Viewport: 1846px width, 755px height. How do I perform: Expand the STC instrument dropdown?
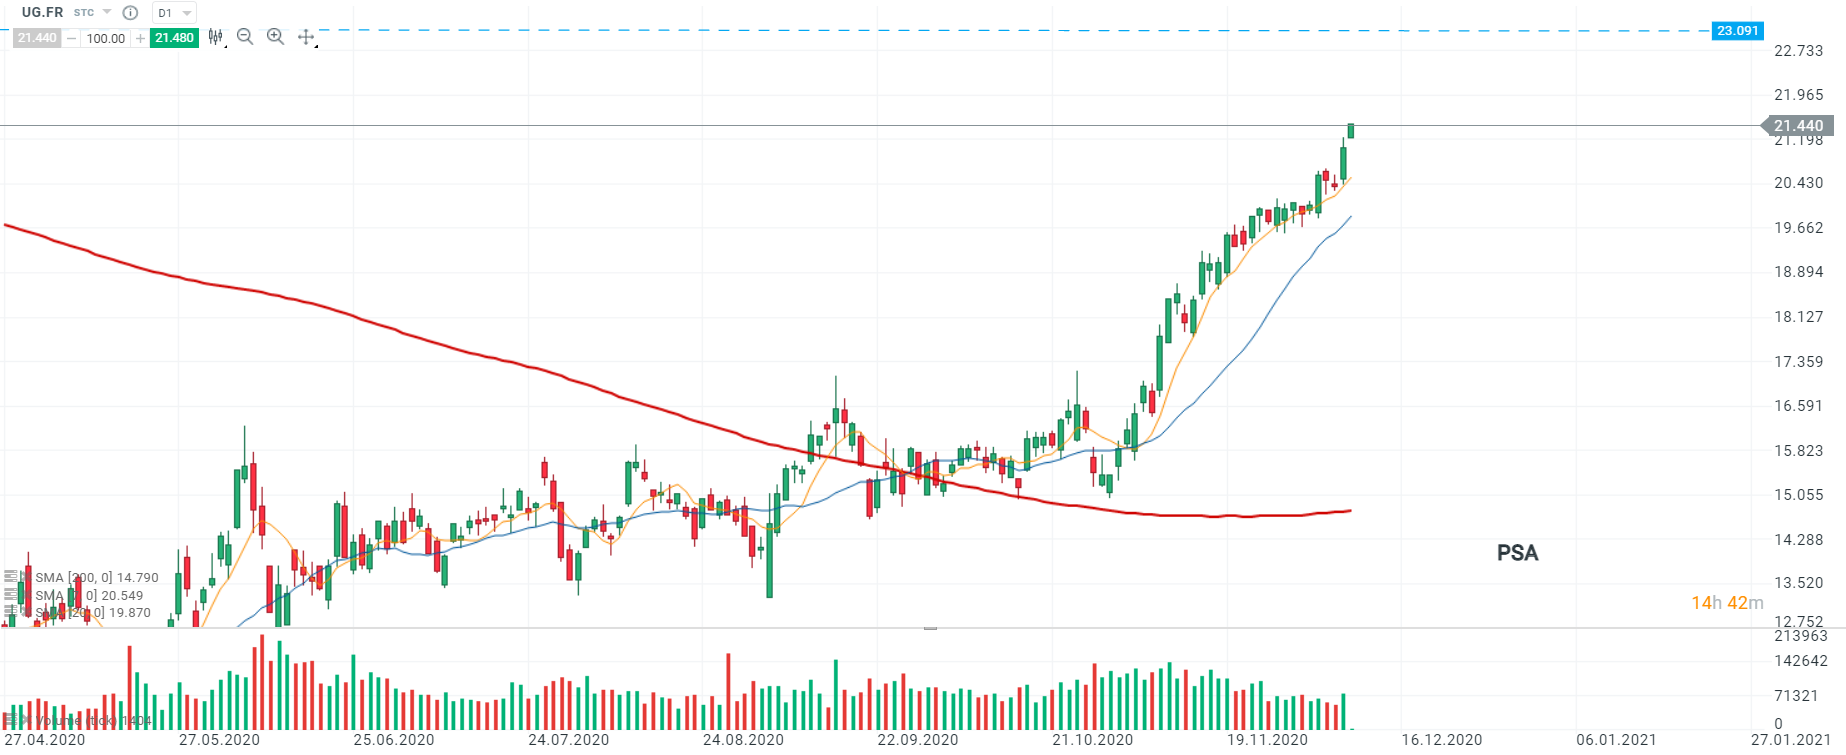[x=107, y=12]
